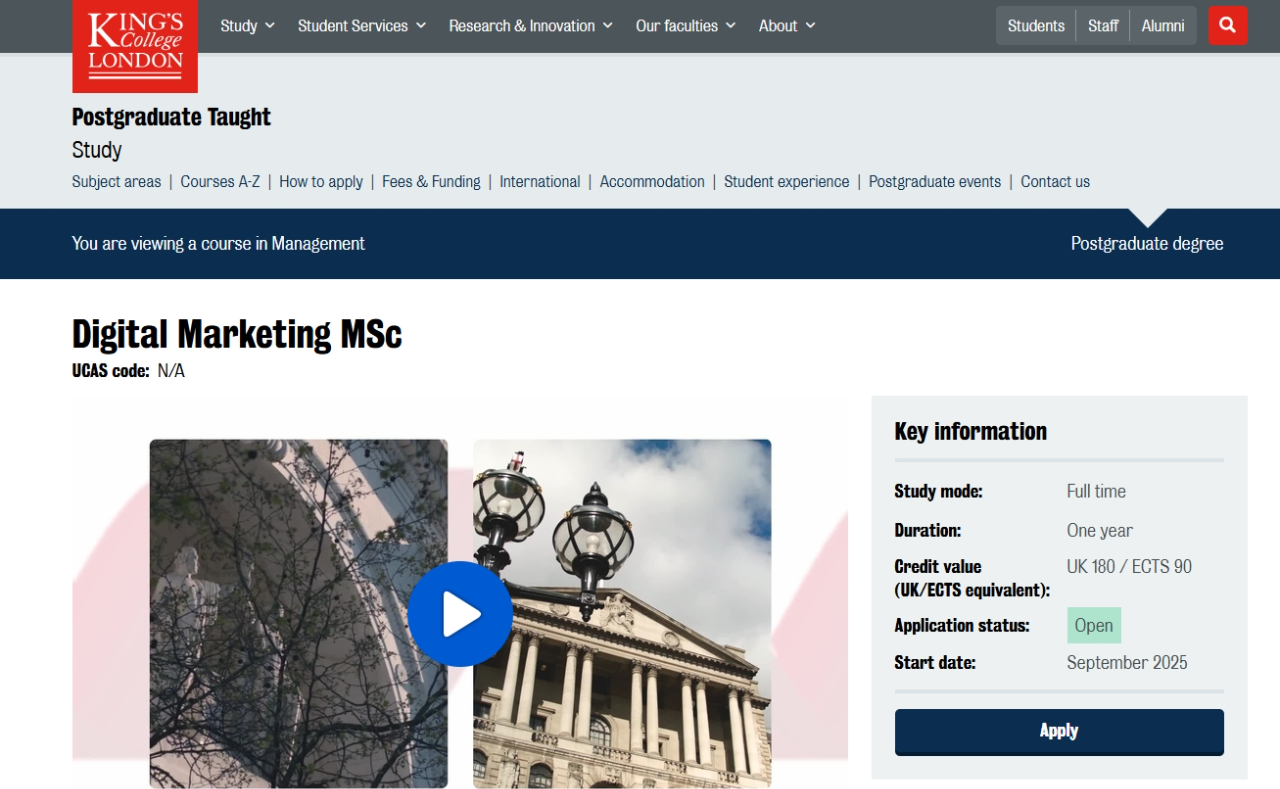Expand the Student Services dropdown
1280x789 pixels.
pos(362,26)
